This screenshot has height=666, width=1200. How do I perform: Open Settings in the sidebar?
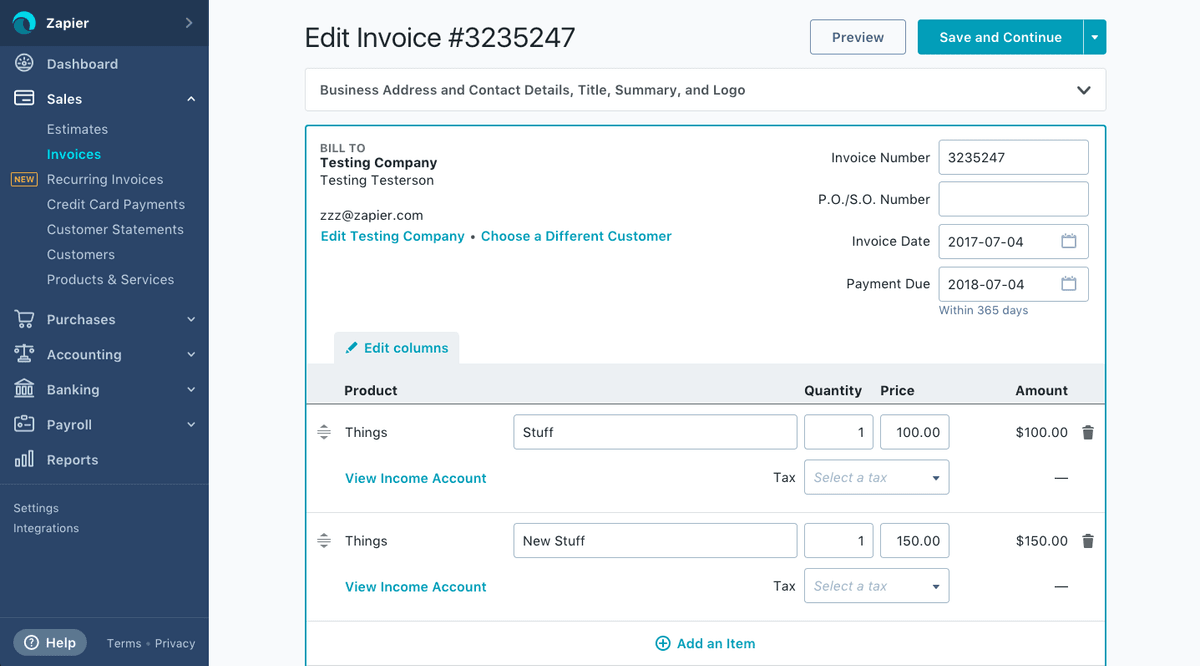point(36,508)
